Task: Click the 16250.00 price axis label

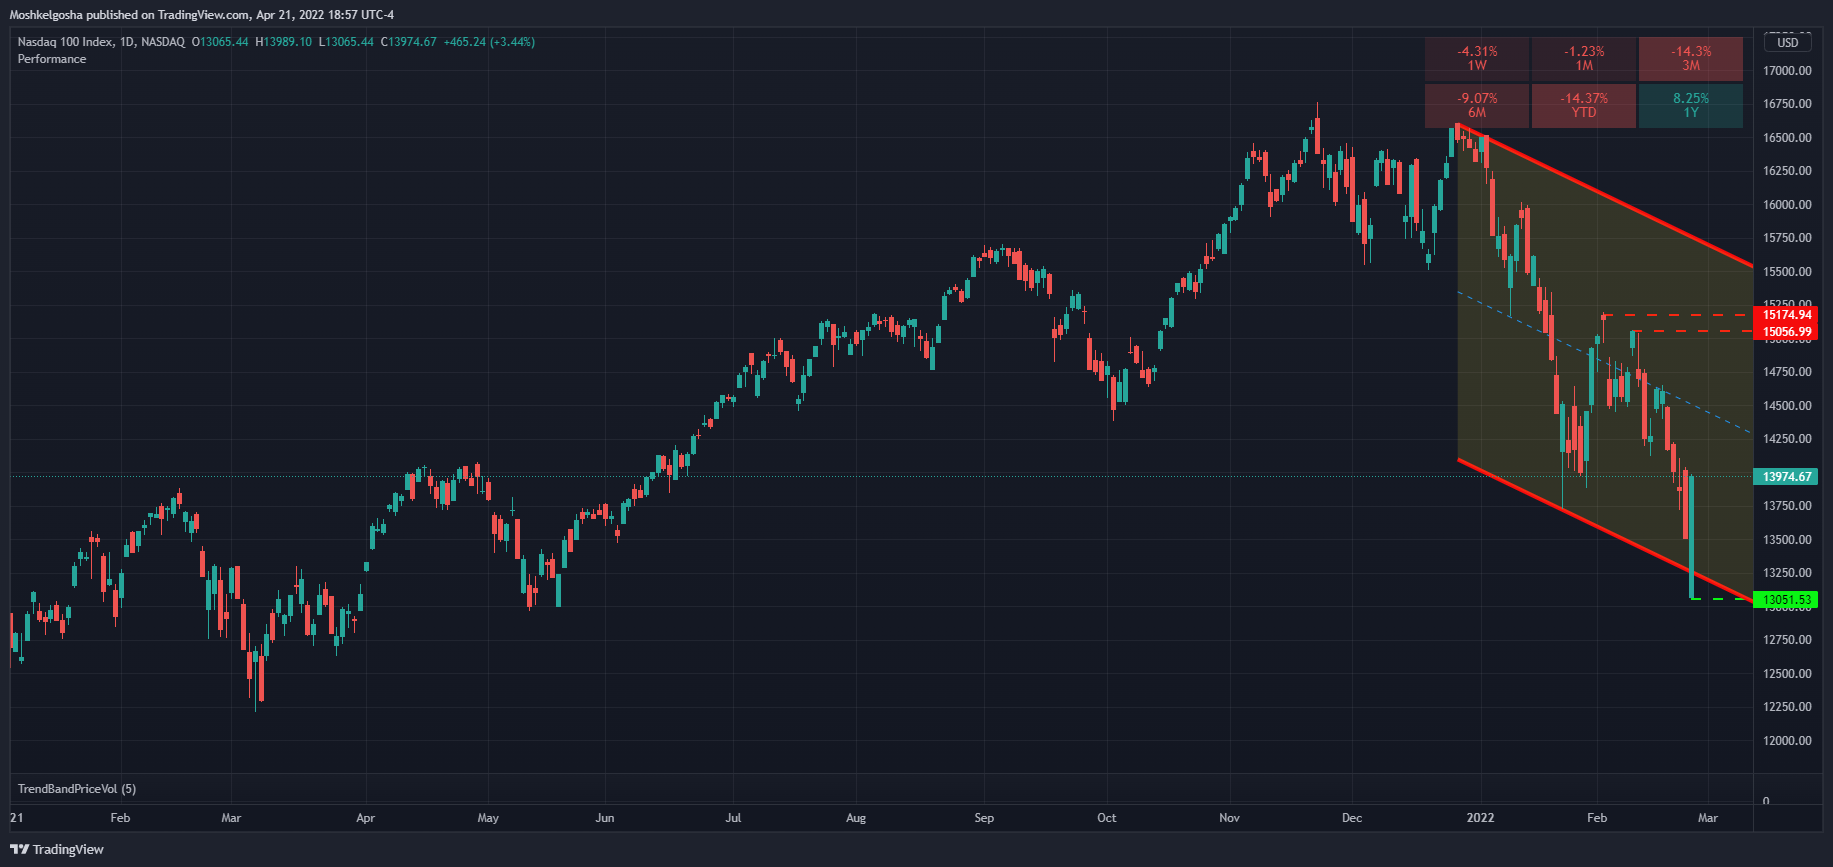Action: [1787, 171]
